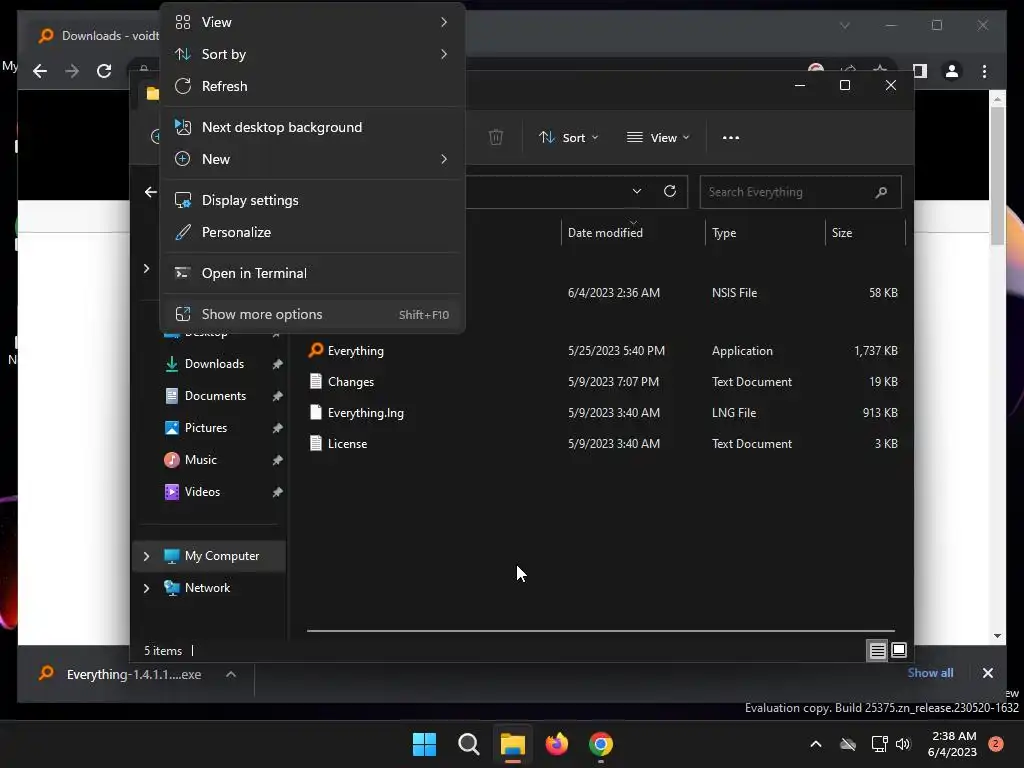Select the License text document

[602, 444]
